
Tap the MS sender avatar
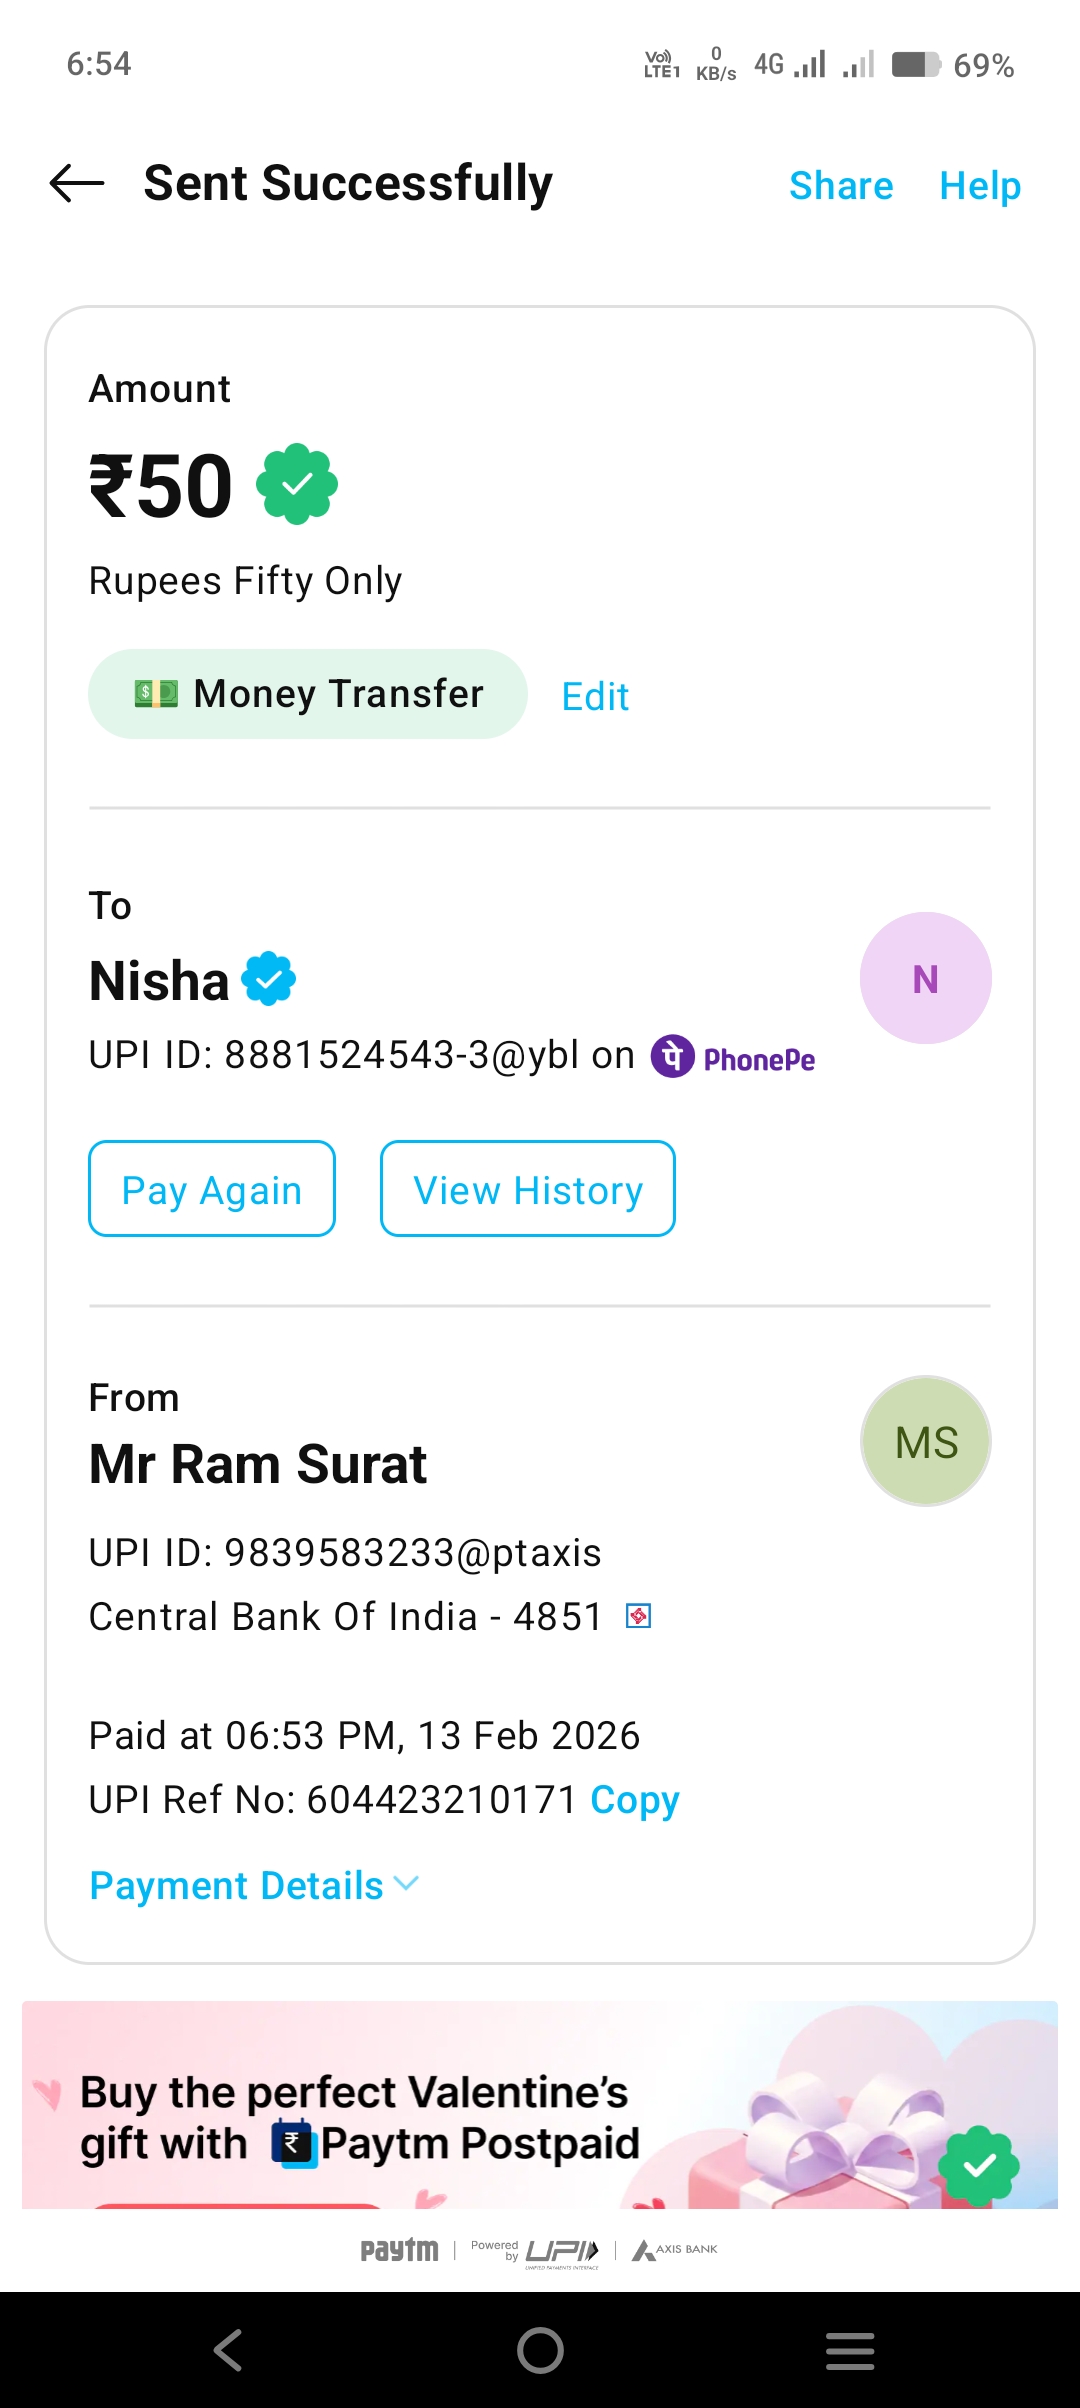[x=925, y=1441]
